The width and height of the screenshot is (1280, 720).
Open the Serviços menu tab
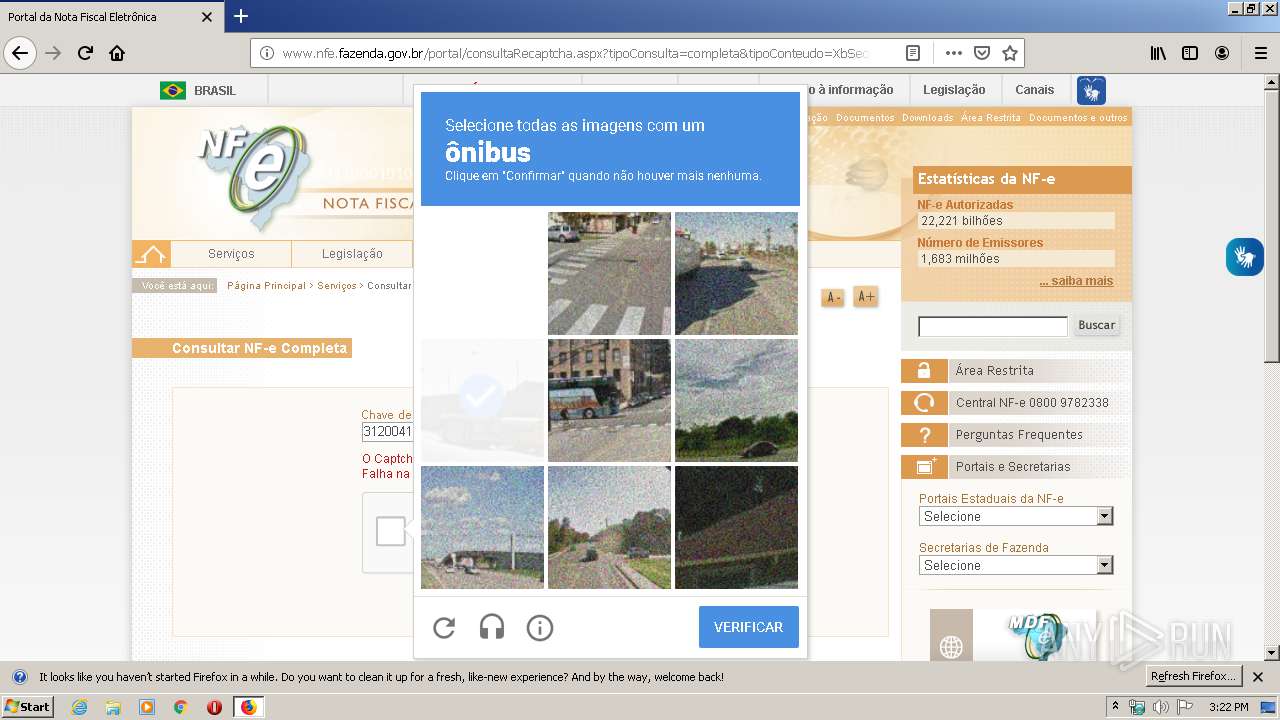coord(231,254)
